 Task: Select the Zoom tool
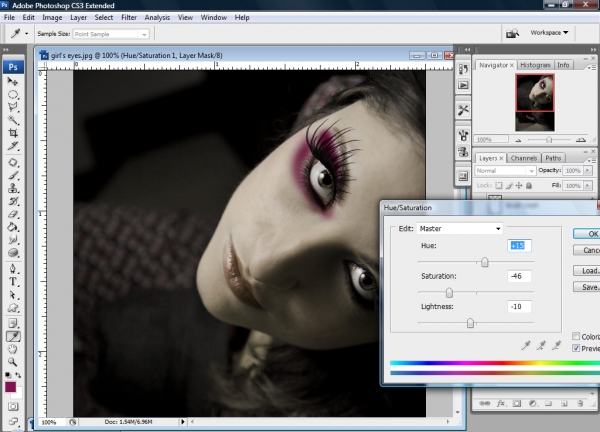click(x=13, y=362)
